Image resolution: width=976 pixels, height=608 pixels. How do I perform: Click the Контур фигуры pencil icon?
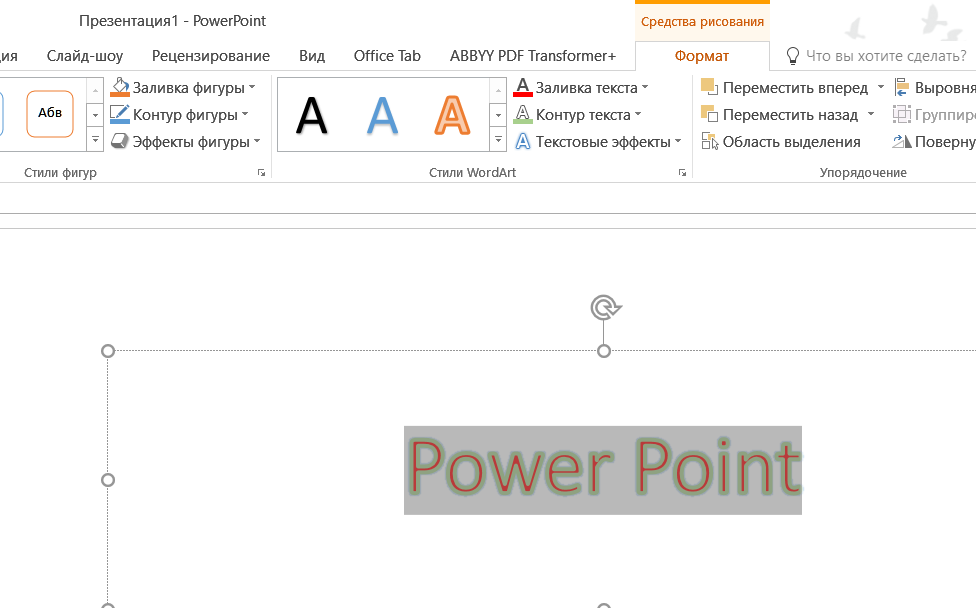[x=120, y=115]
